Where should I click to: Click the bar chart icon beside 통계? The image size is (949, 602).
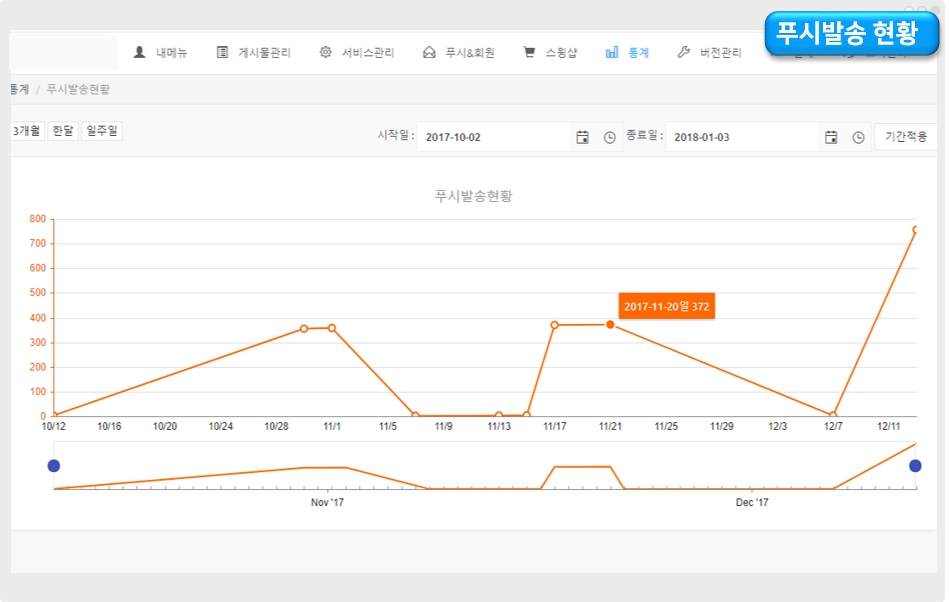pyautogui.click(x=611, y=52)
